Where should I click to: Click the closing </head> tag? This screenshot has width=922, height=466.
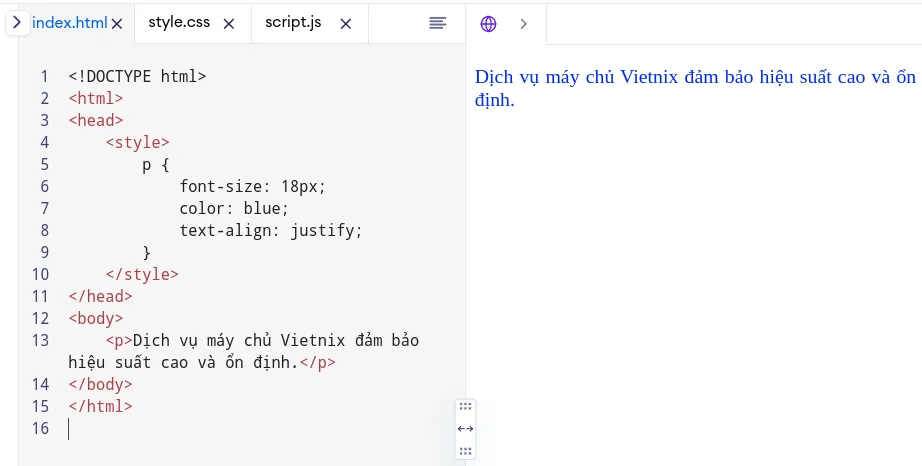click(101, 296)
